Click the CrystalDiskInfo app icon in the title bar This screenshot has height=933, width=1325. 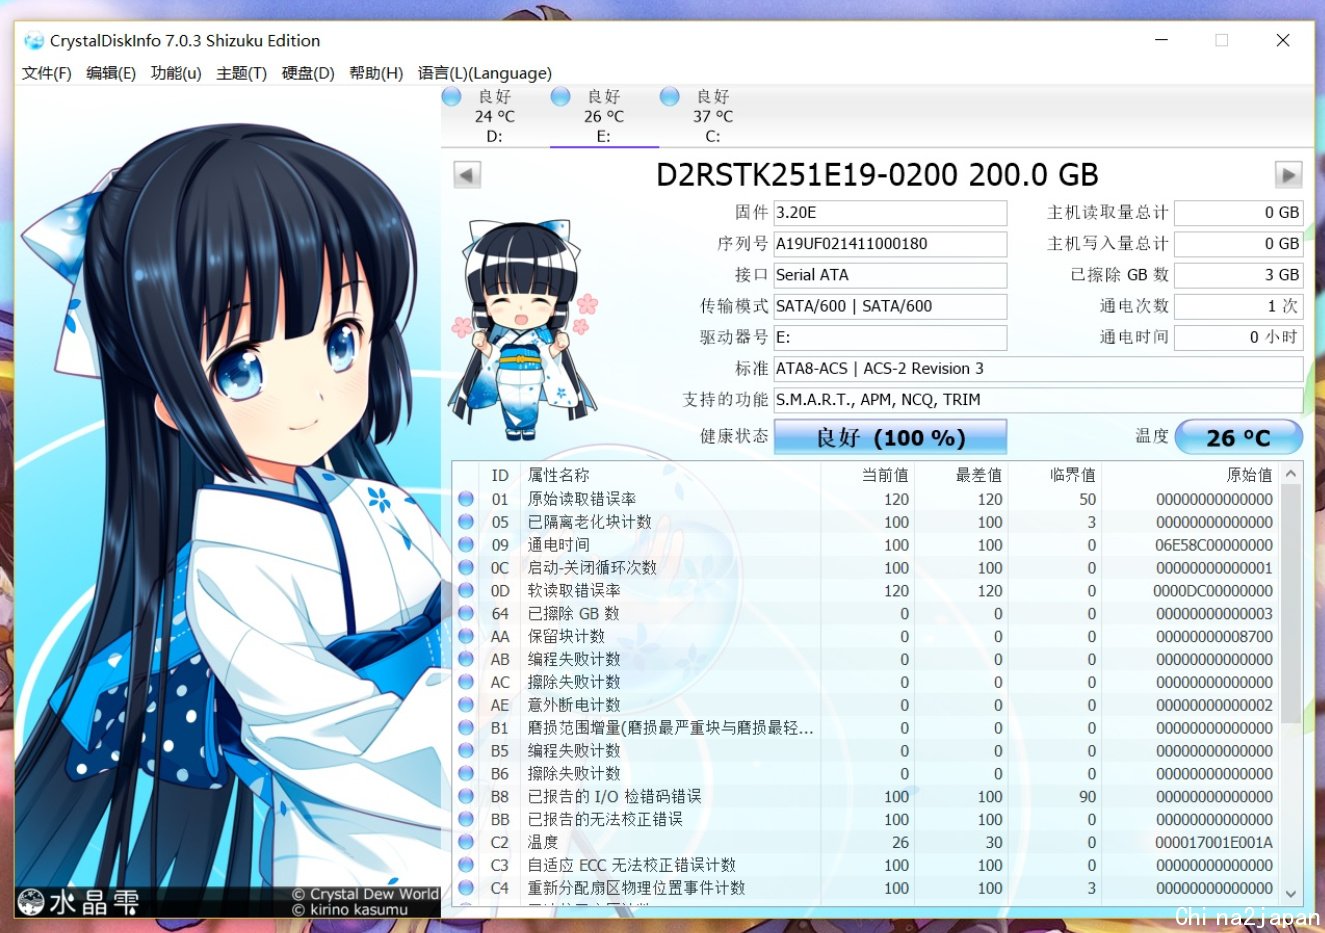click(x=34, y=41)
